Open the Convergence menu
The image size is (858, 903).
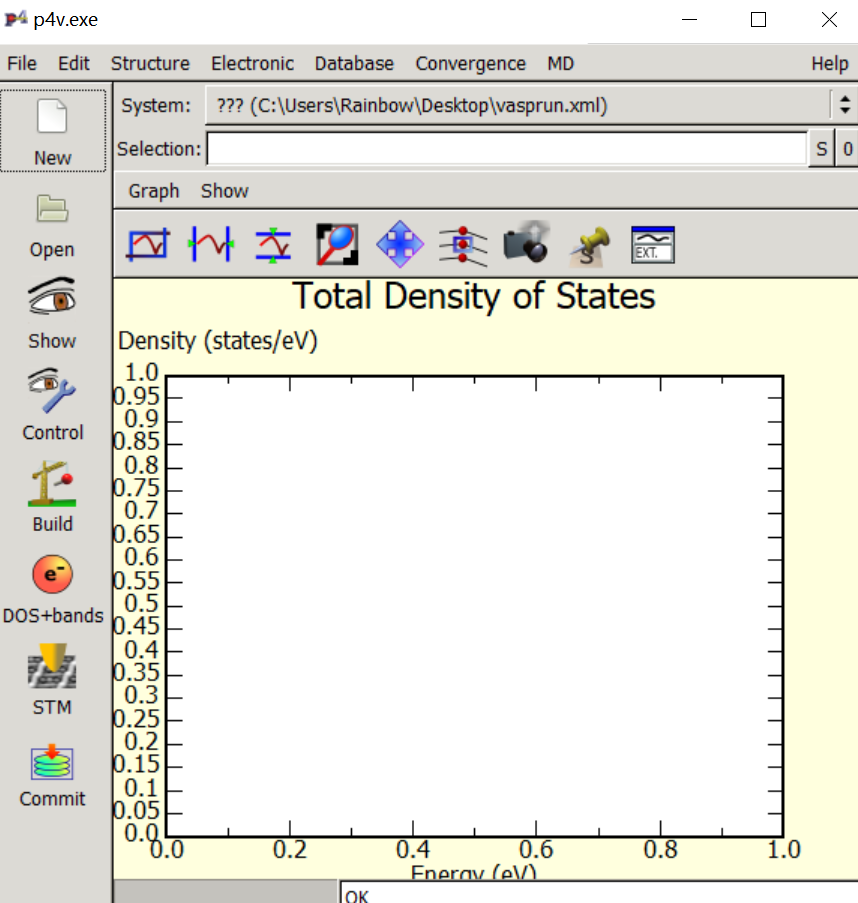click(x=470, y=63)
